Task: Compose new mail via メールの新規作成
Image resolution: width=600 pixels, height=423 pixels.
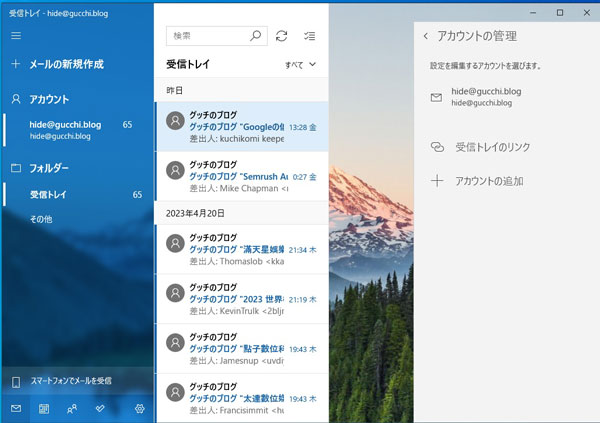Action: coord(67,64)
